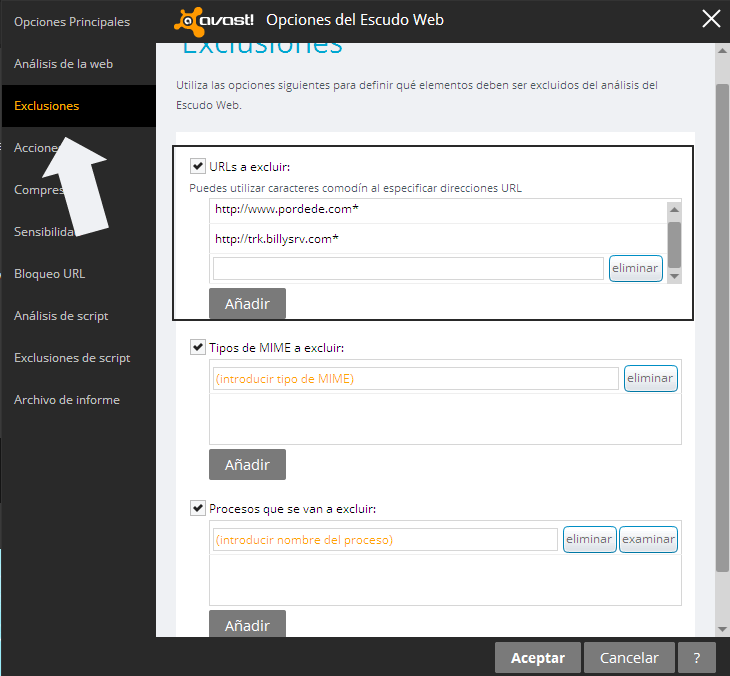
Task: Click examinar to browse for process
Action: point(648,539)
